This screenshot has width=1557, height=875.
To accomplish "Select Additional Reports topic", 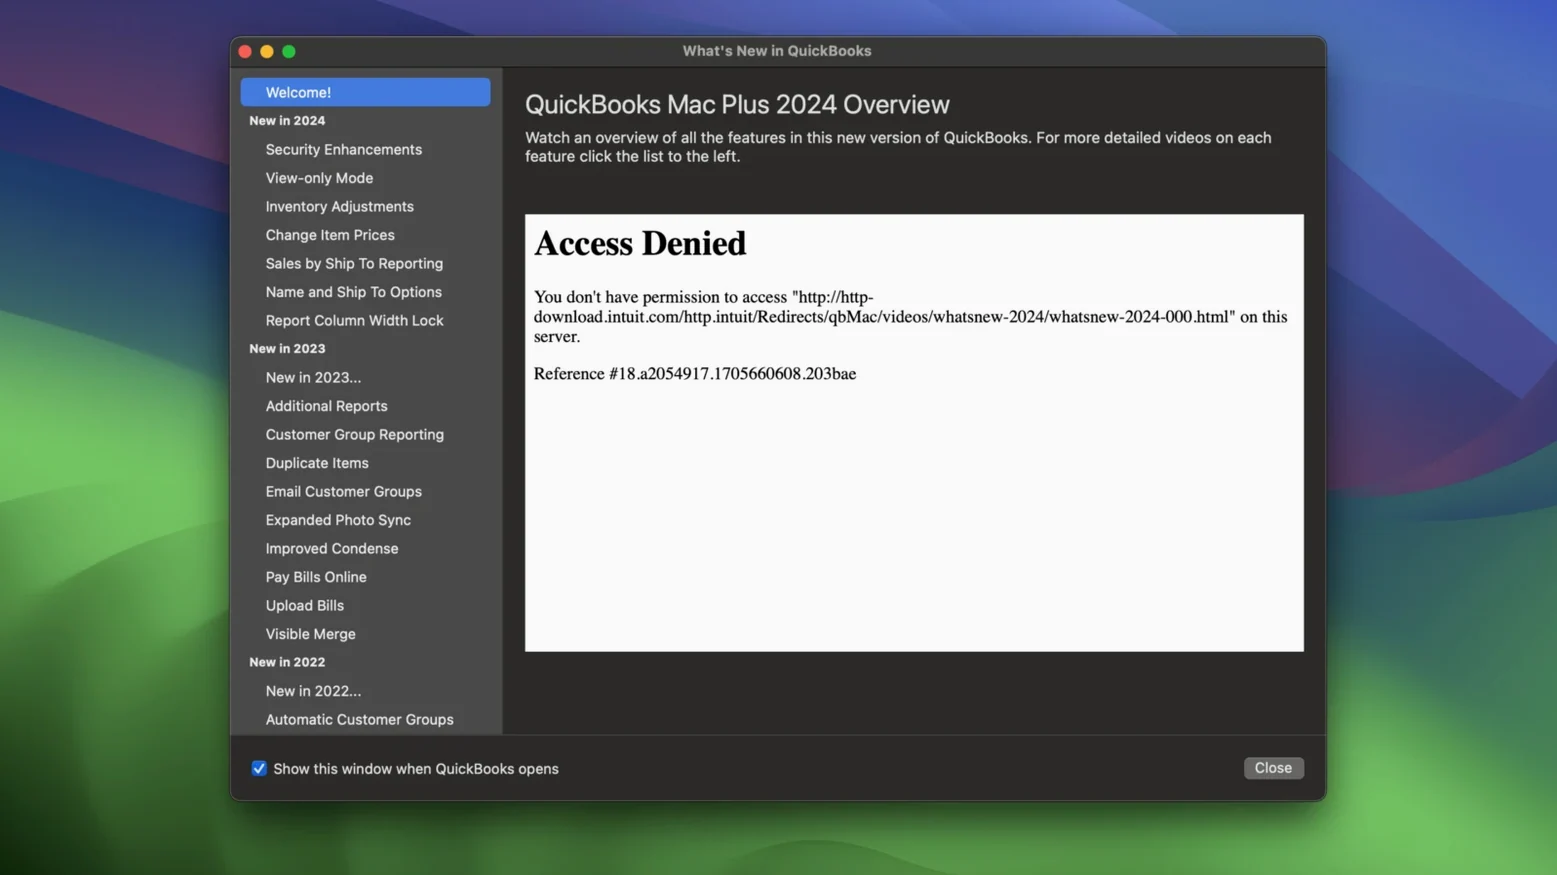I will (x=326, y=406).
